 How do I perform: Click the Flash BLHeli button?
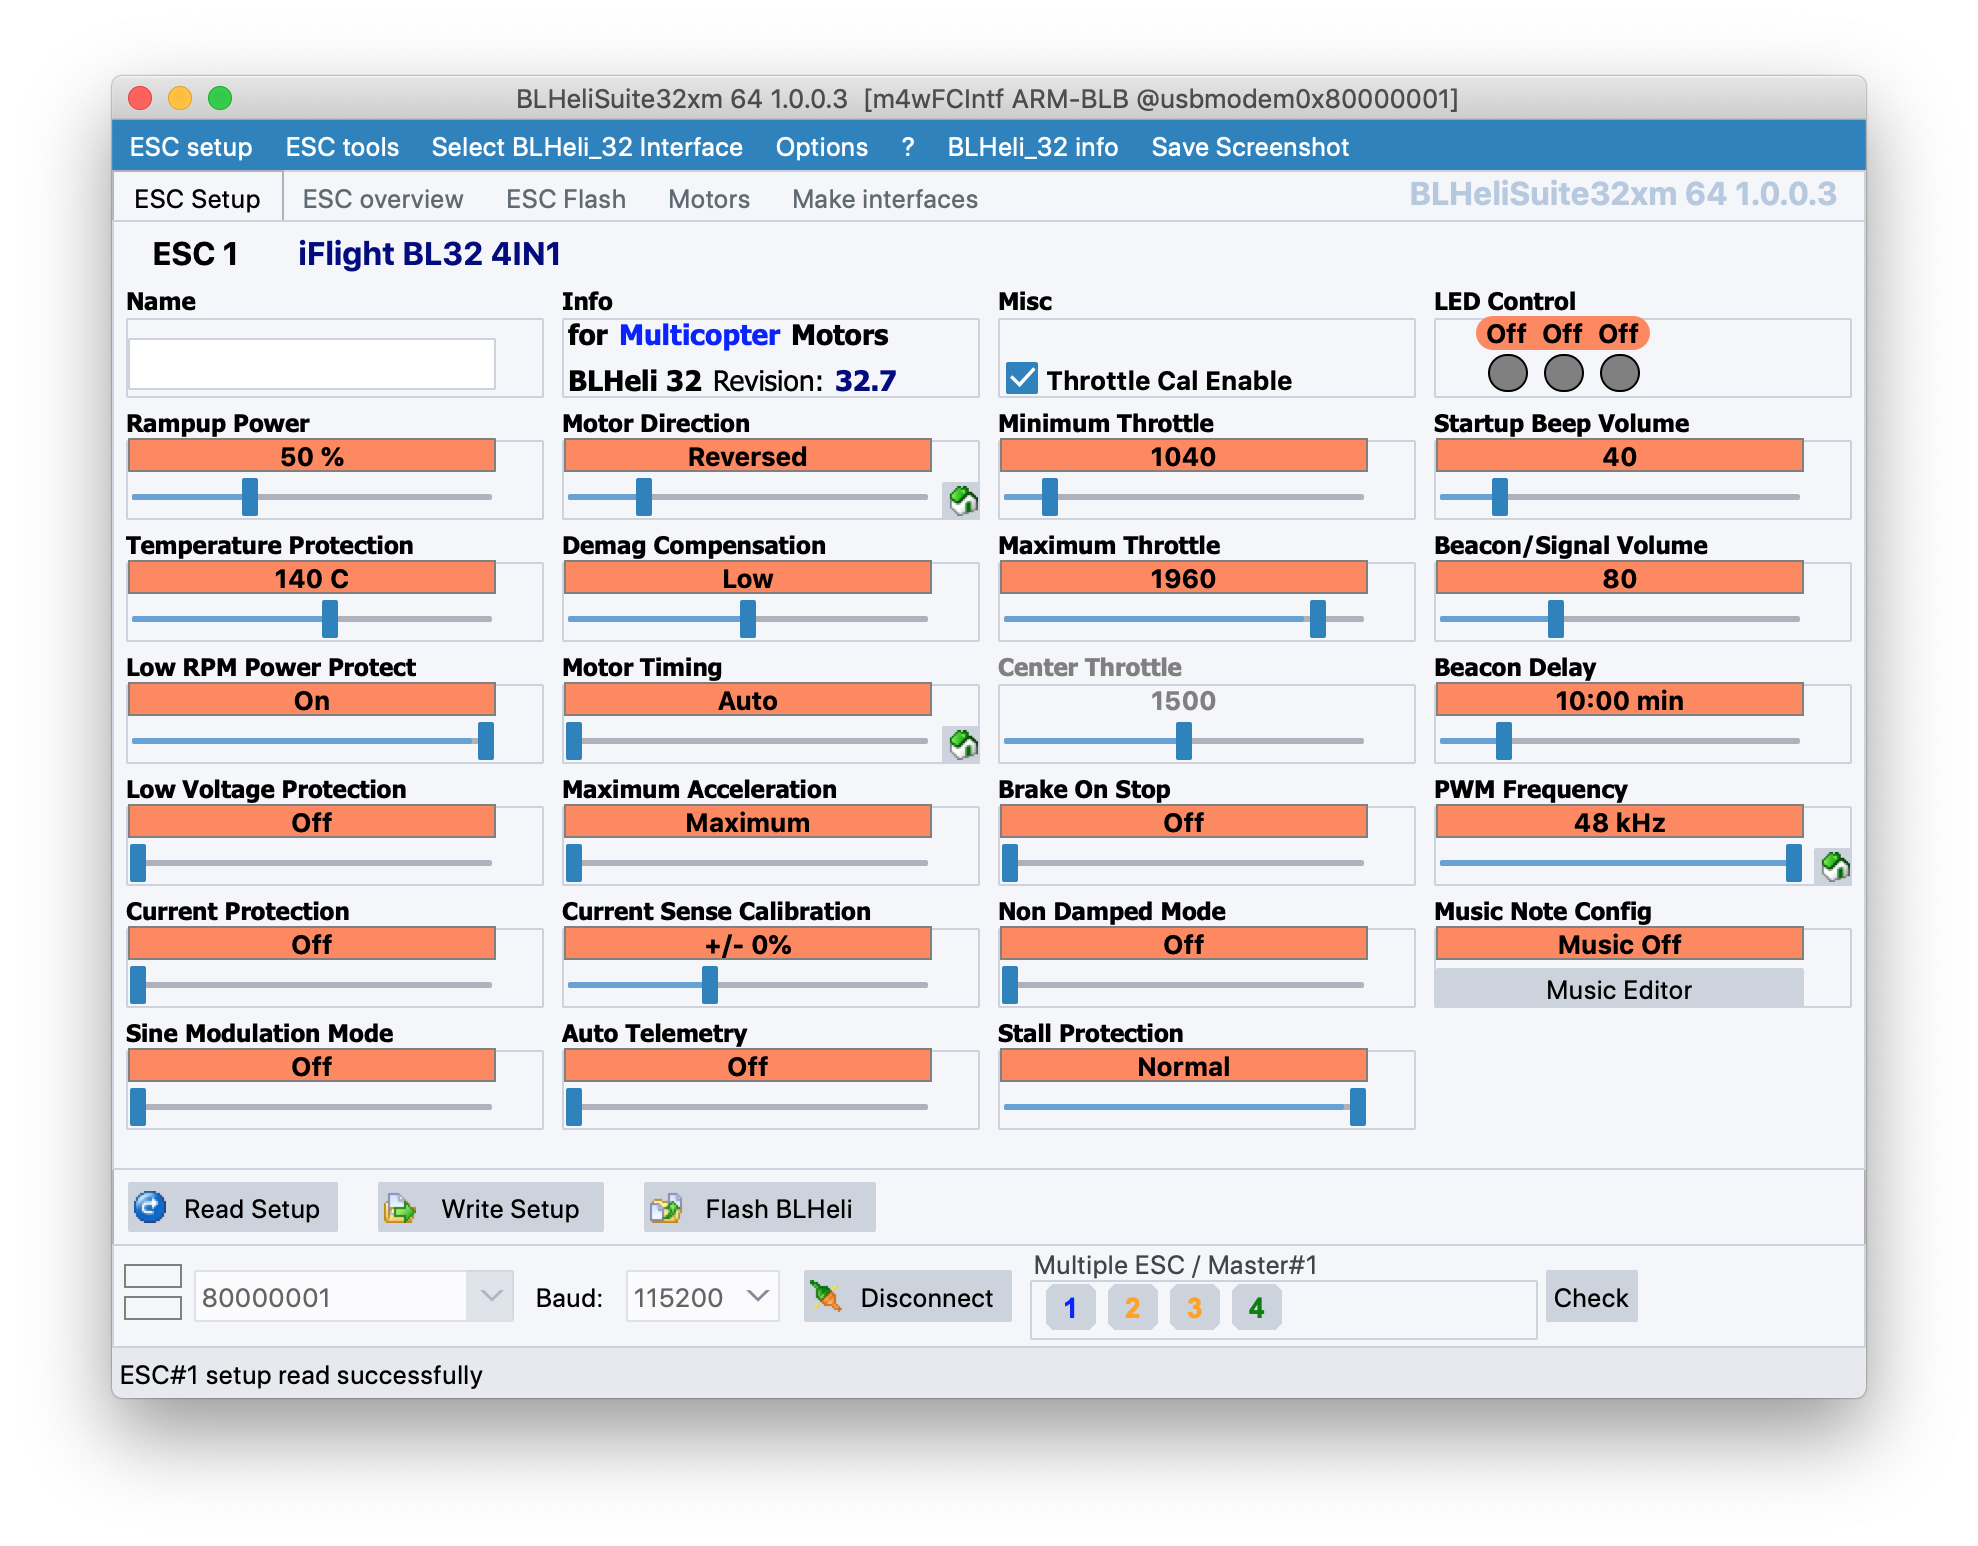click(760, 1208)
